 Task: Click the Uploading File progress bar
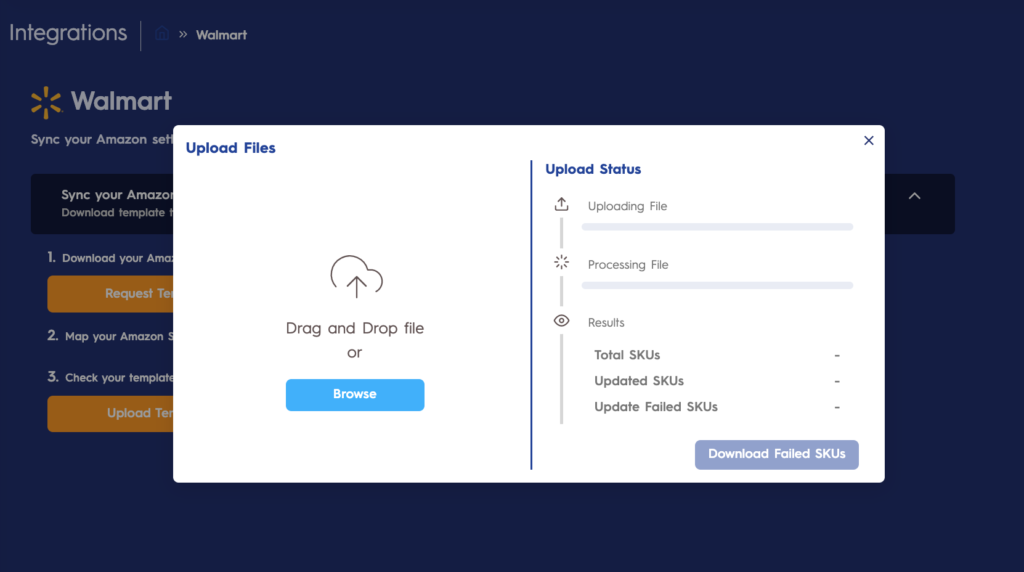[717, 227]
